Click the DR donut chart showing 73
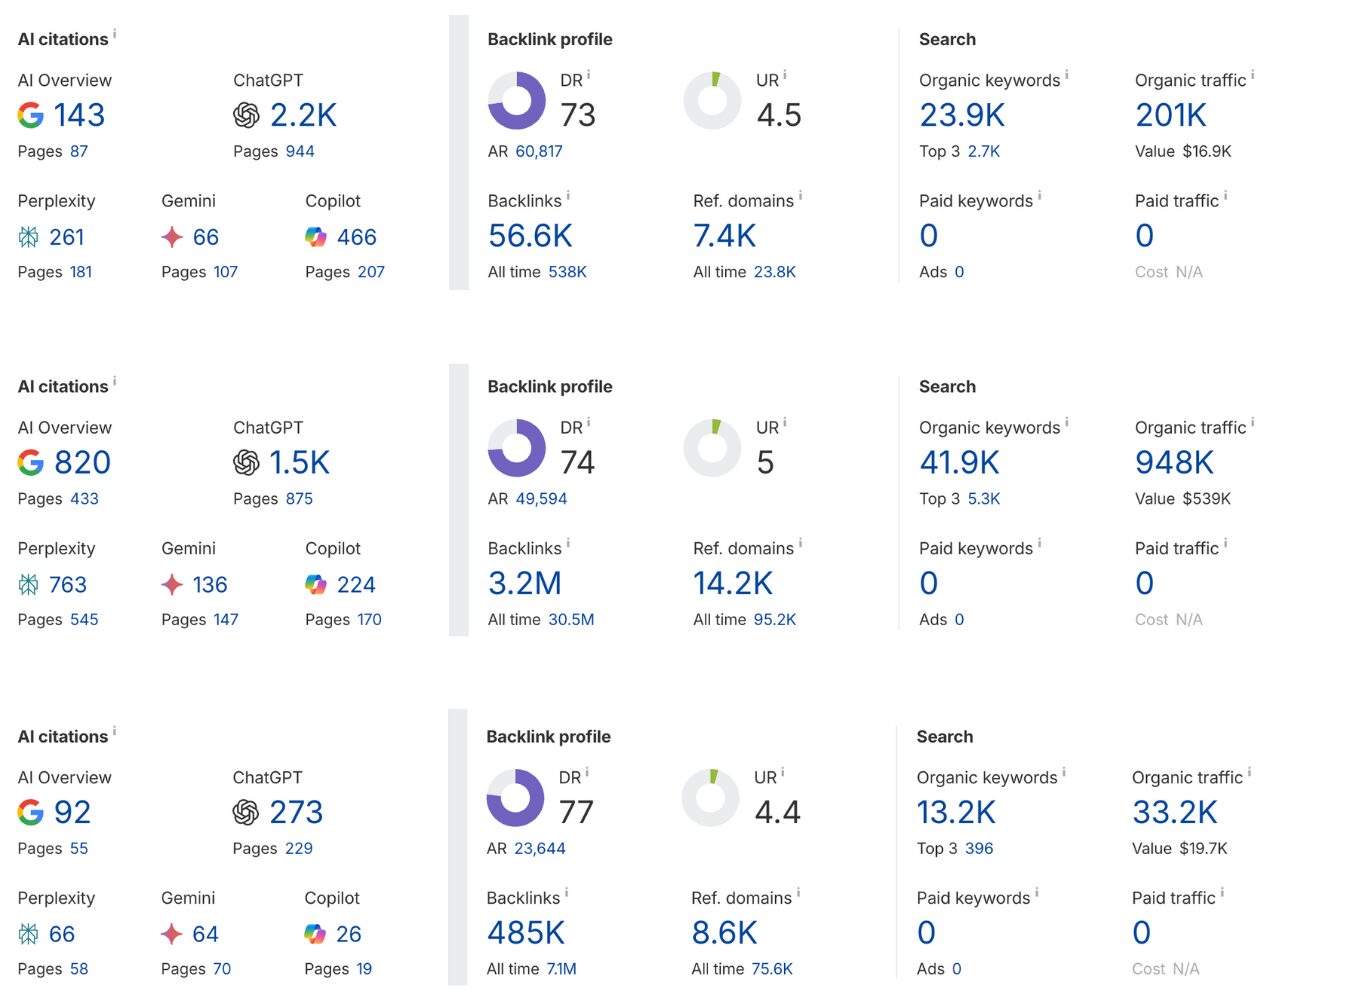Image resolution: width=1350 pixels, height=1000 pixels. (x=516, y=101)
